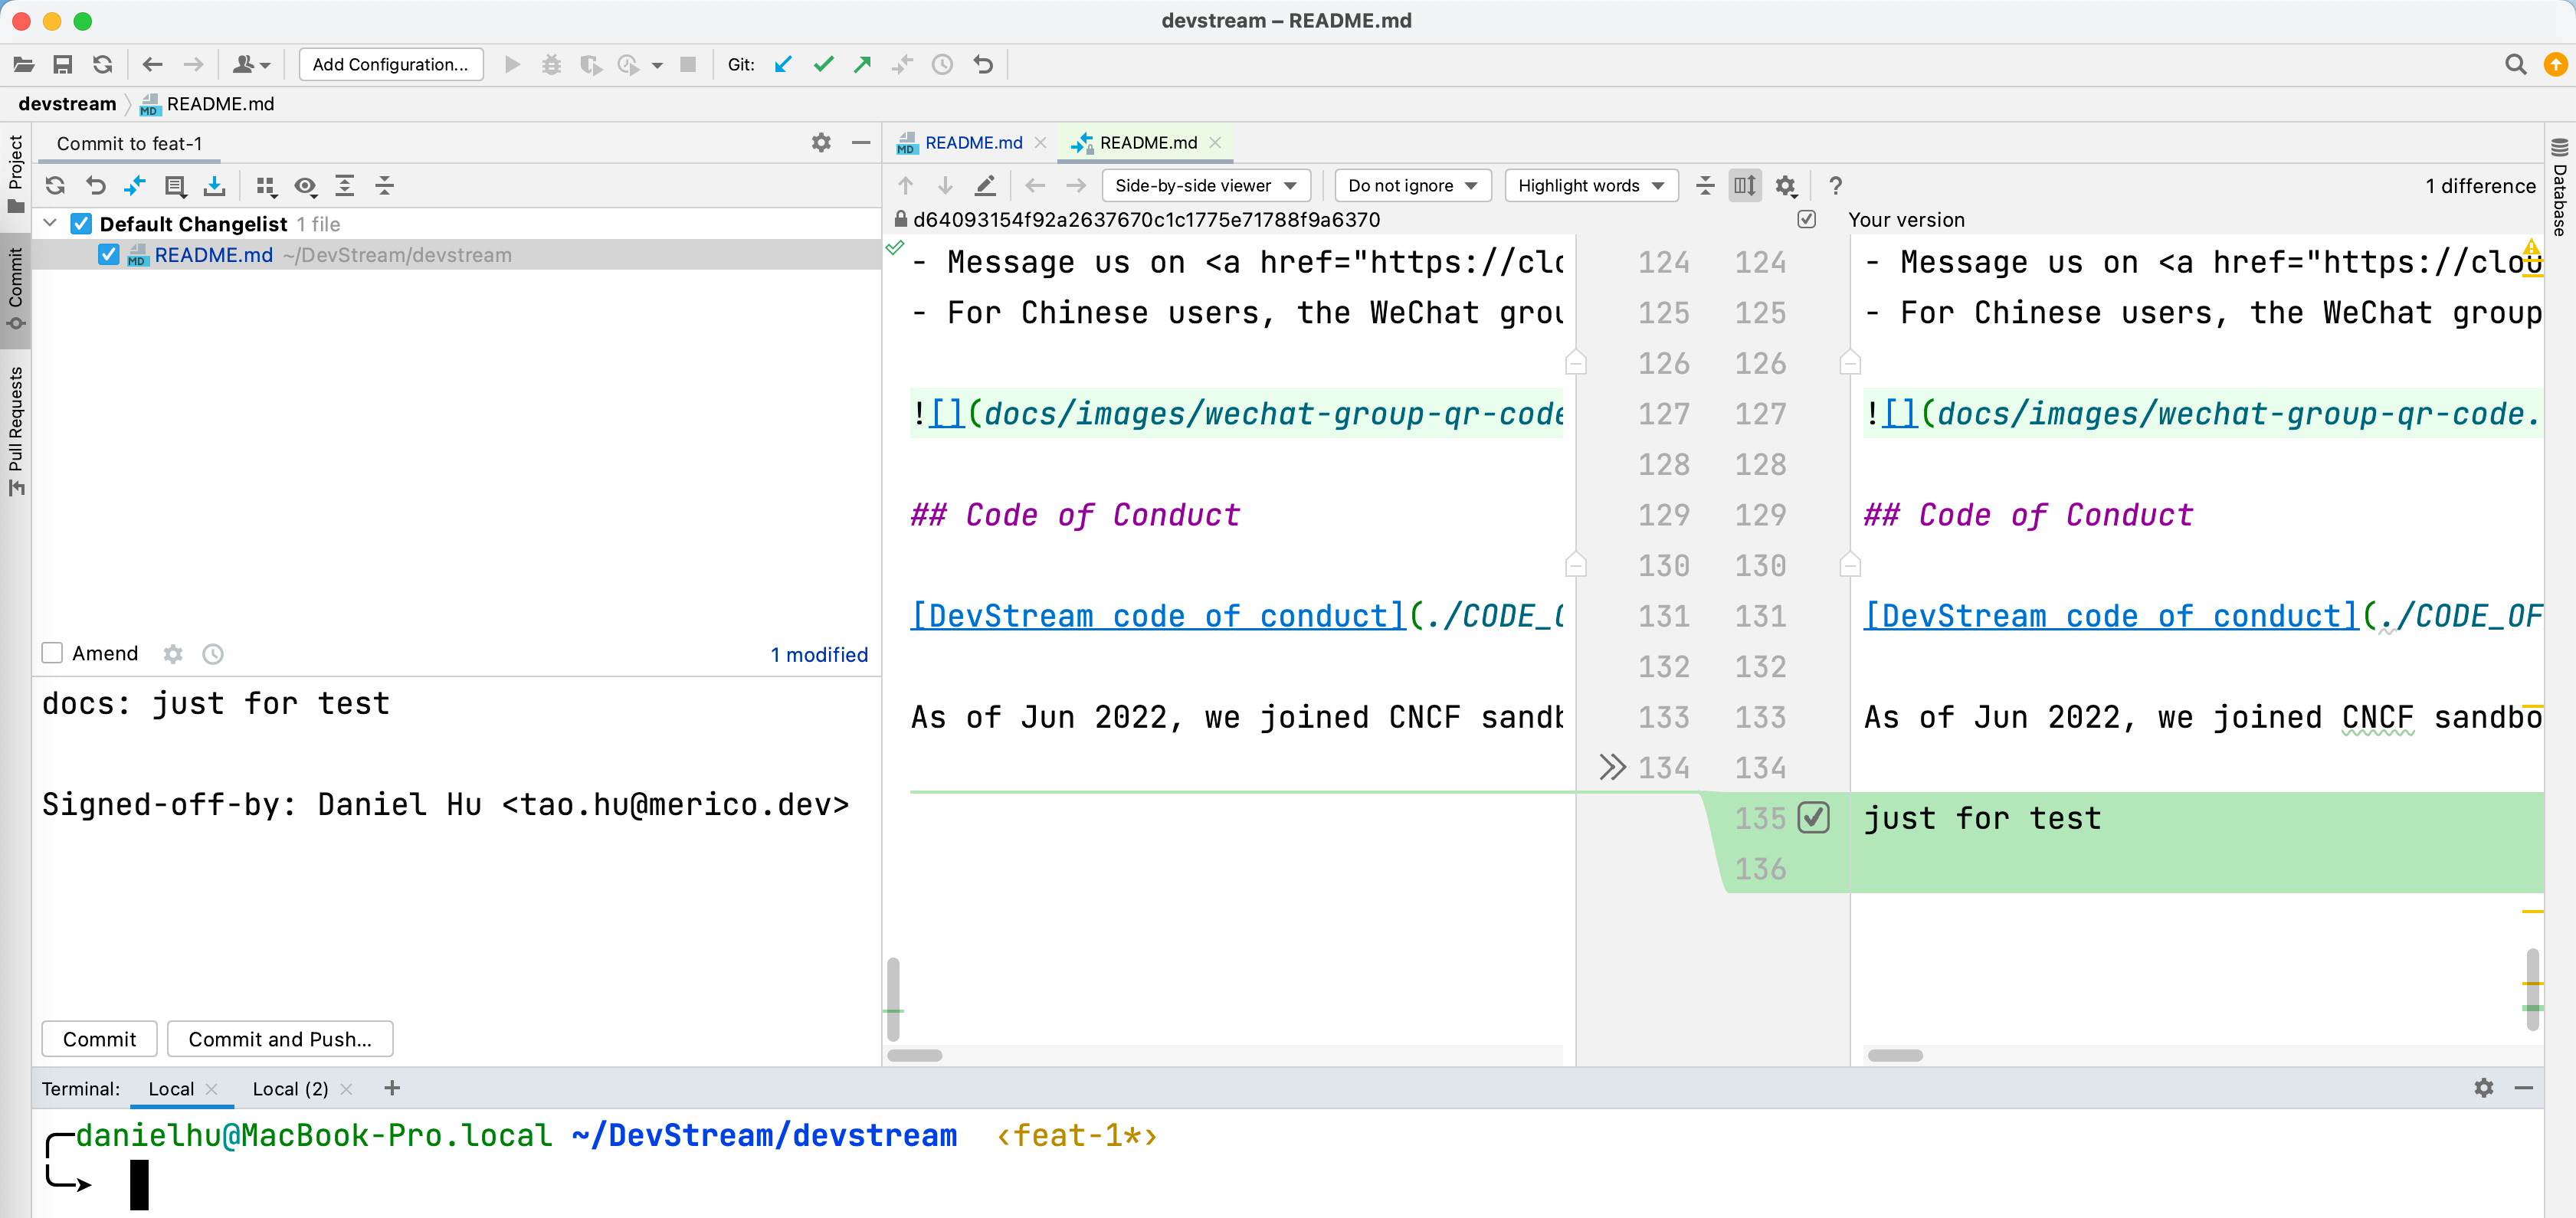
Task: Open Git Show History clock icon
Action: [x=942, y=65]
